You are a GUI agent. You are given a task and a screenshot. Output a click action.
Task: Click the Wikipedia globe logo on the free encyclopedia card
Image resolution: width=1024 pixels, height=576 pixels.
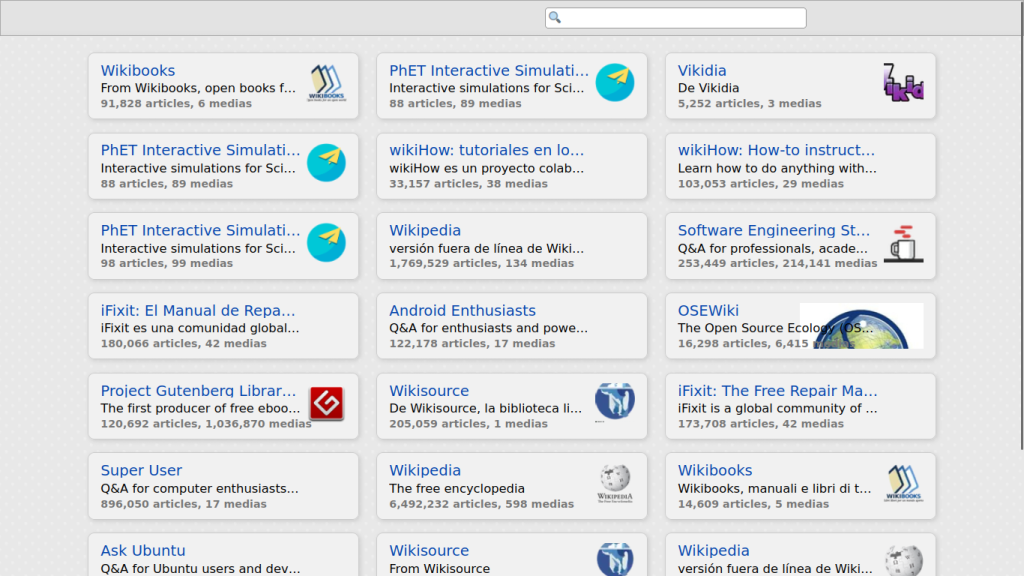click(x=615, y=483)
